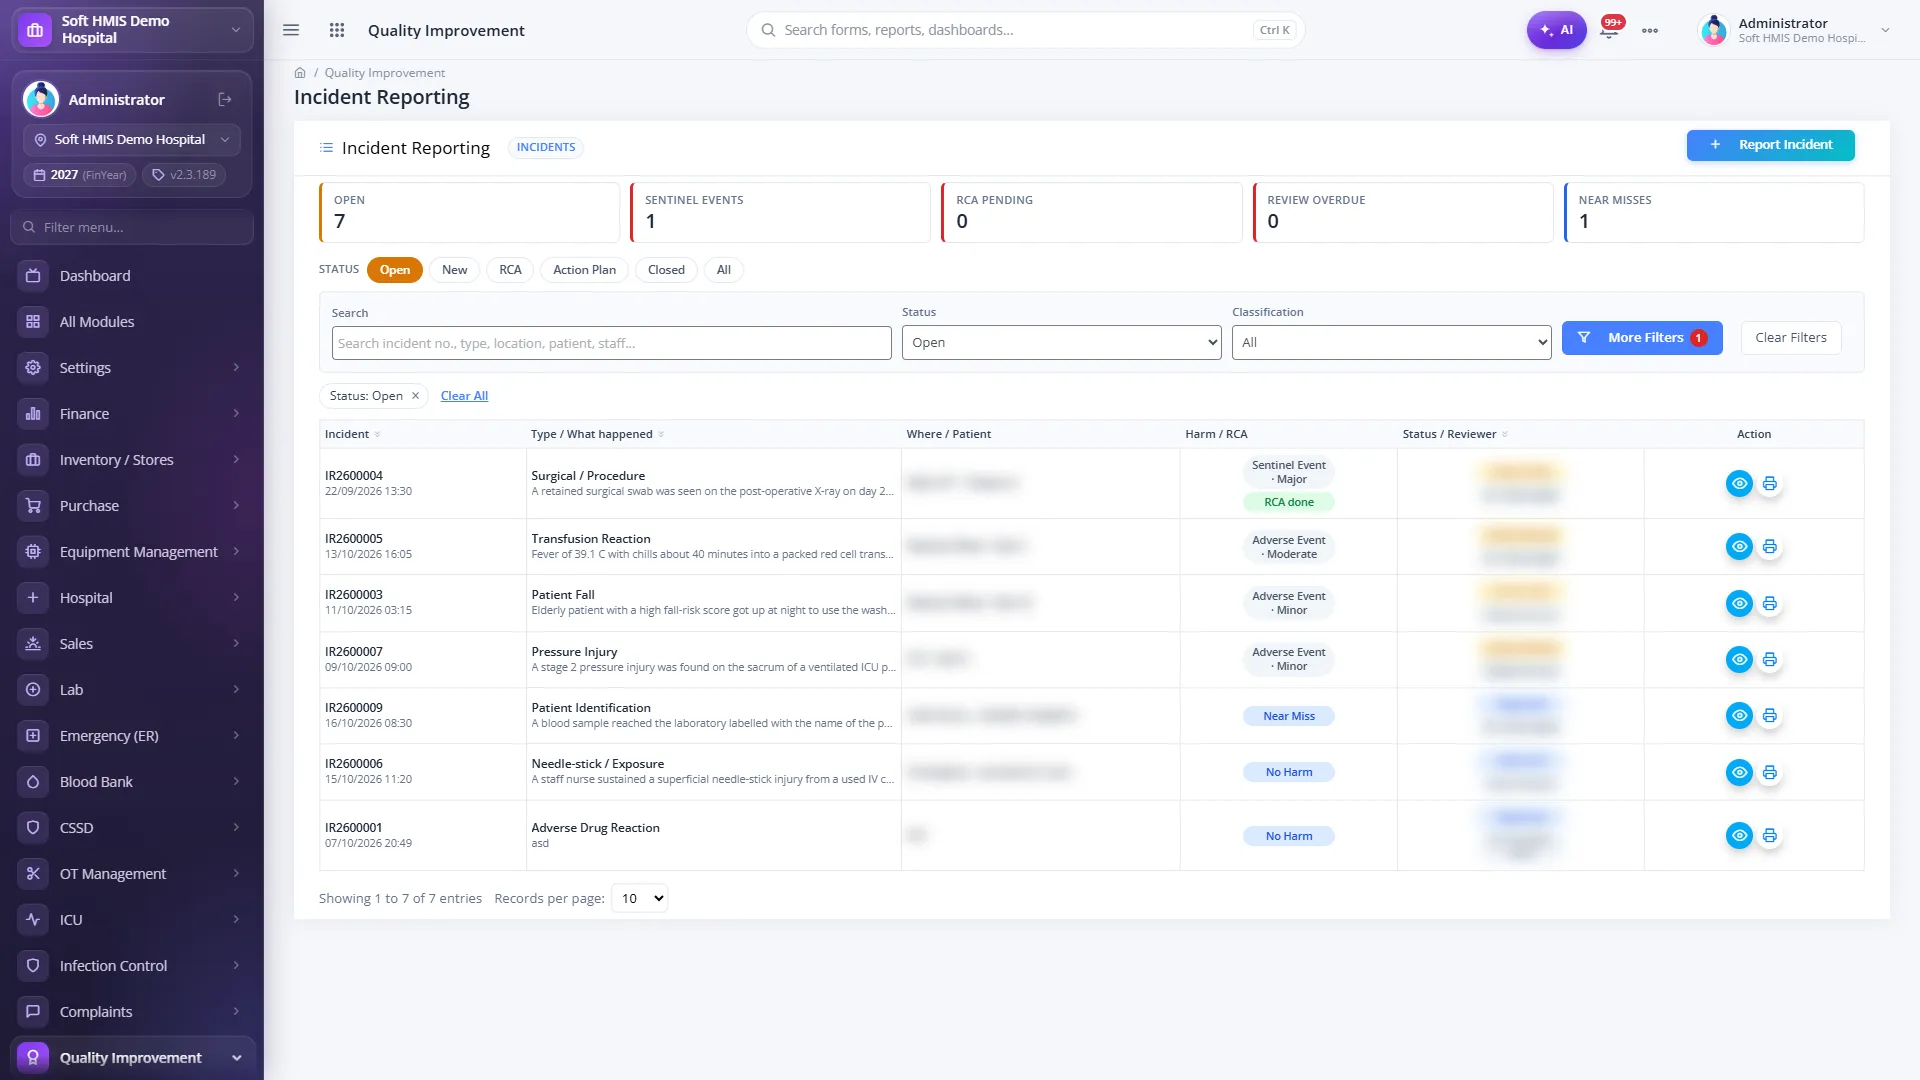Print incident IR2600004
1920x1080 pixels.
click(x=1770, y=484)
